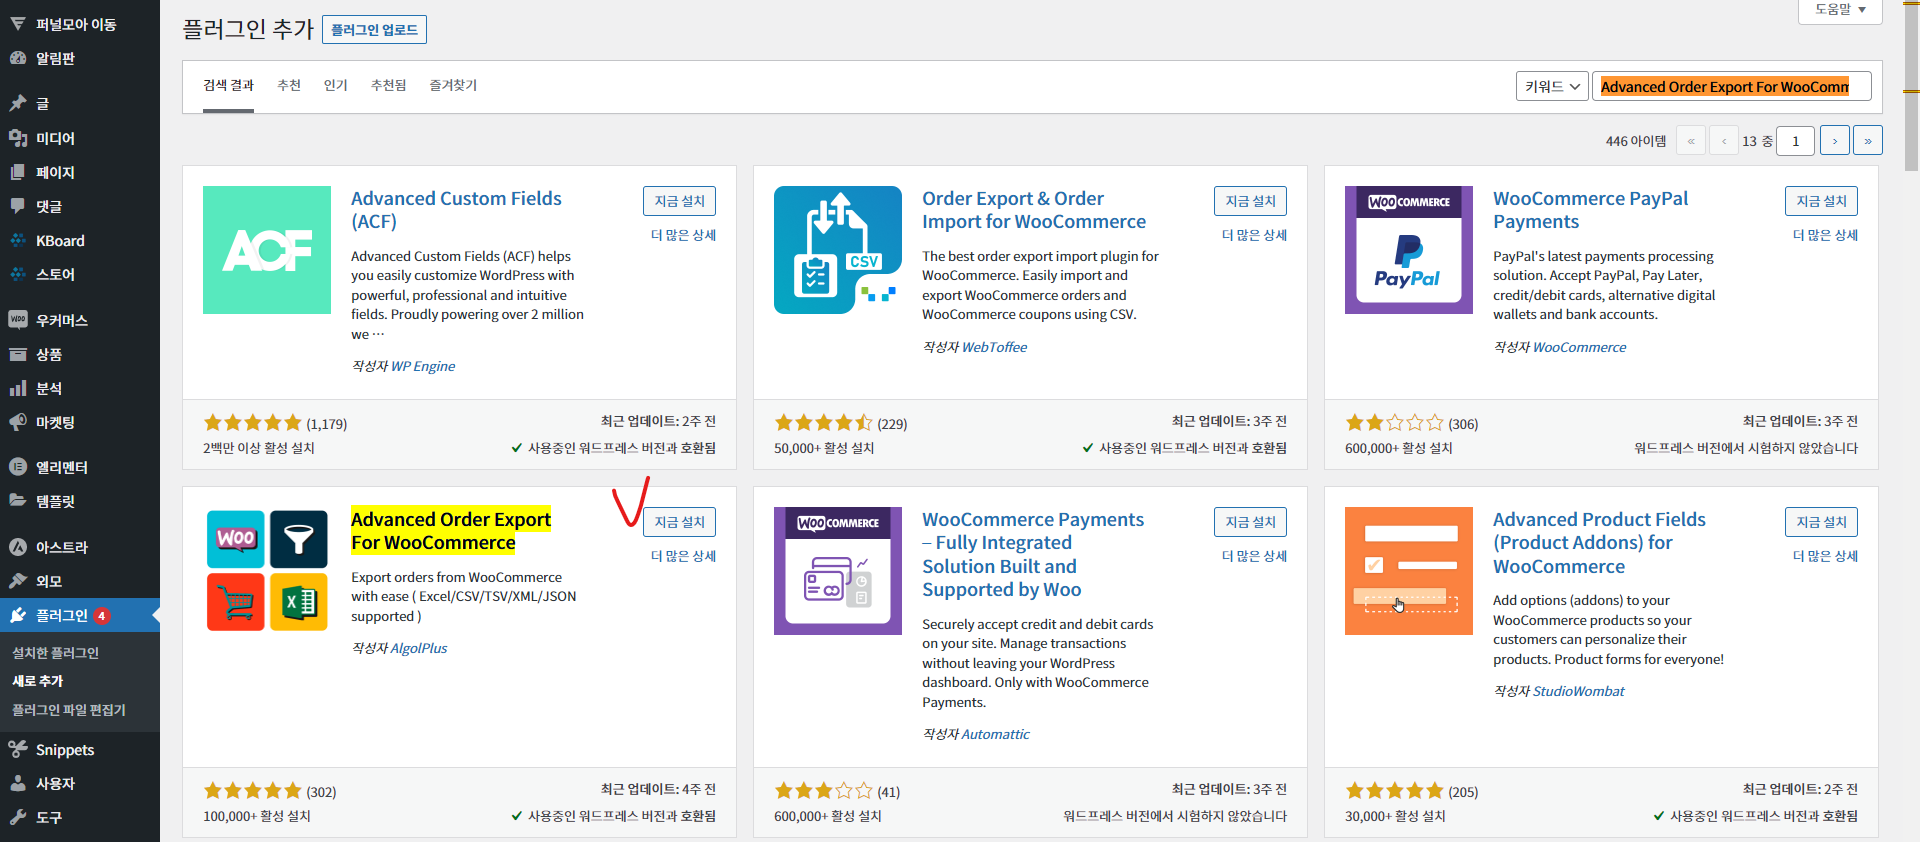Switch to the 인기 tab
Screen dimensions: 1920x842
point(336,86)
